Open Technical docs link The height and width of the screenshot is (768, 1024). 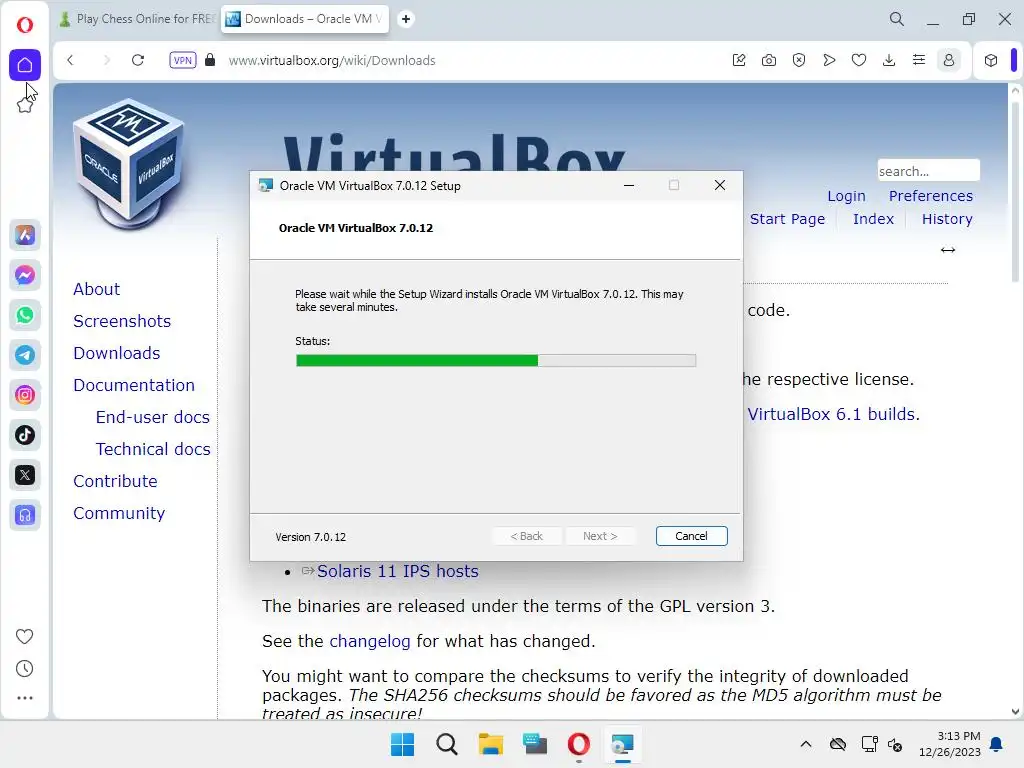click(153, 449)
